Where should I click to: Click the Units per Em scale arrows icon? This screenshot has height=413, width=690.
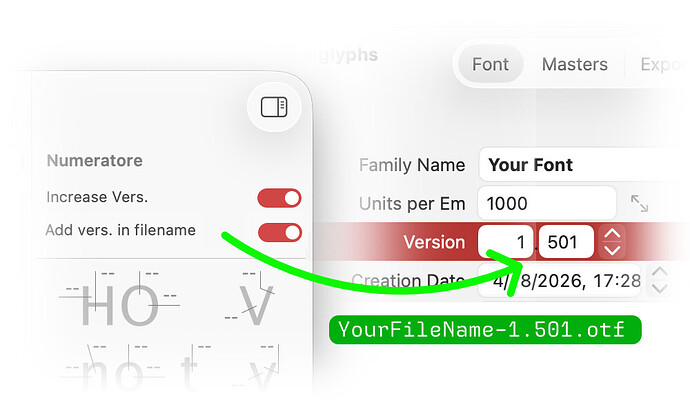coord(639,204)
